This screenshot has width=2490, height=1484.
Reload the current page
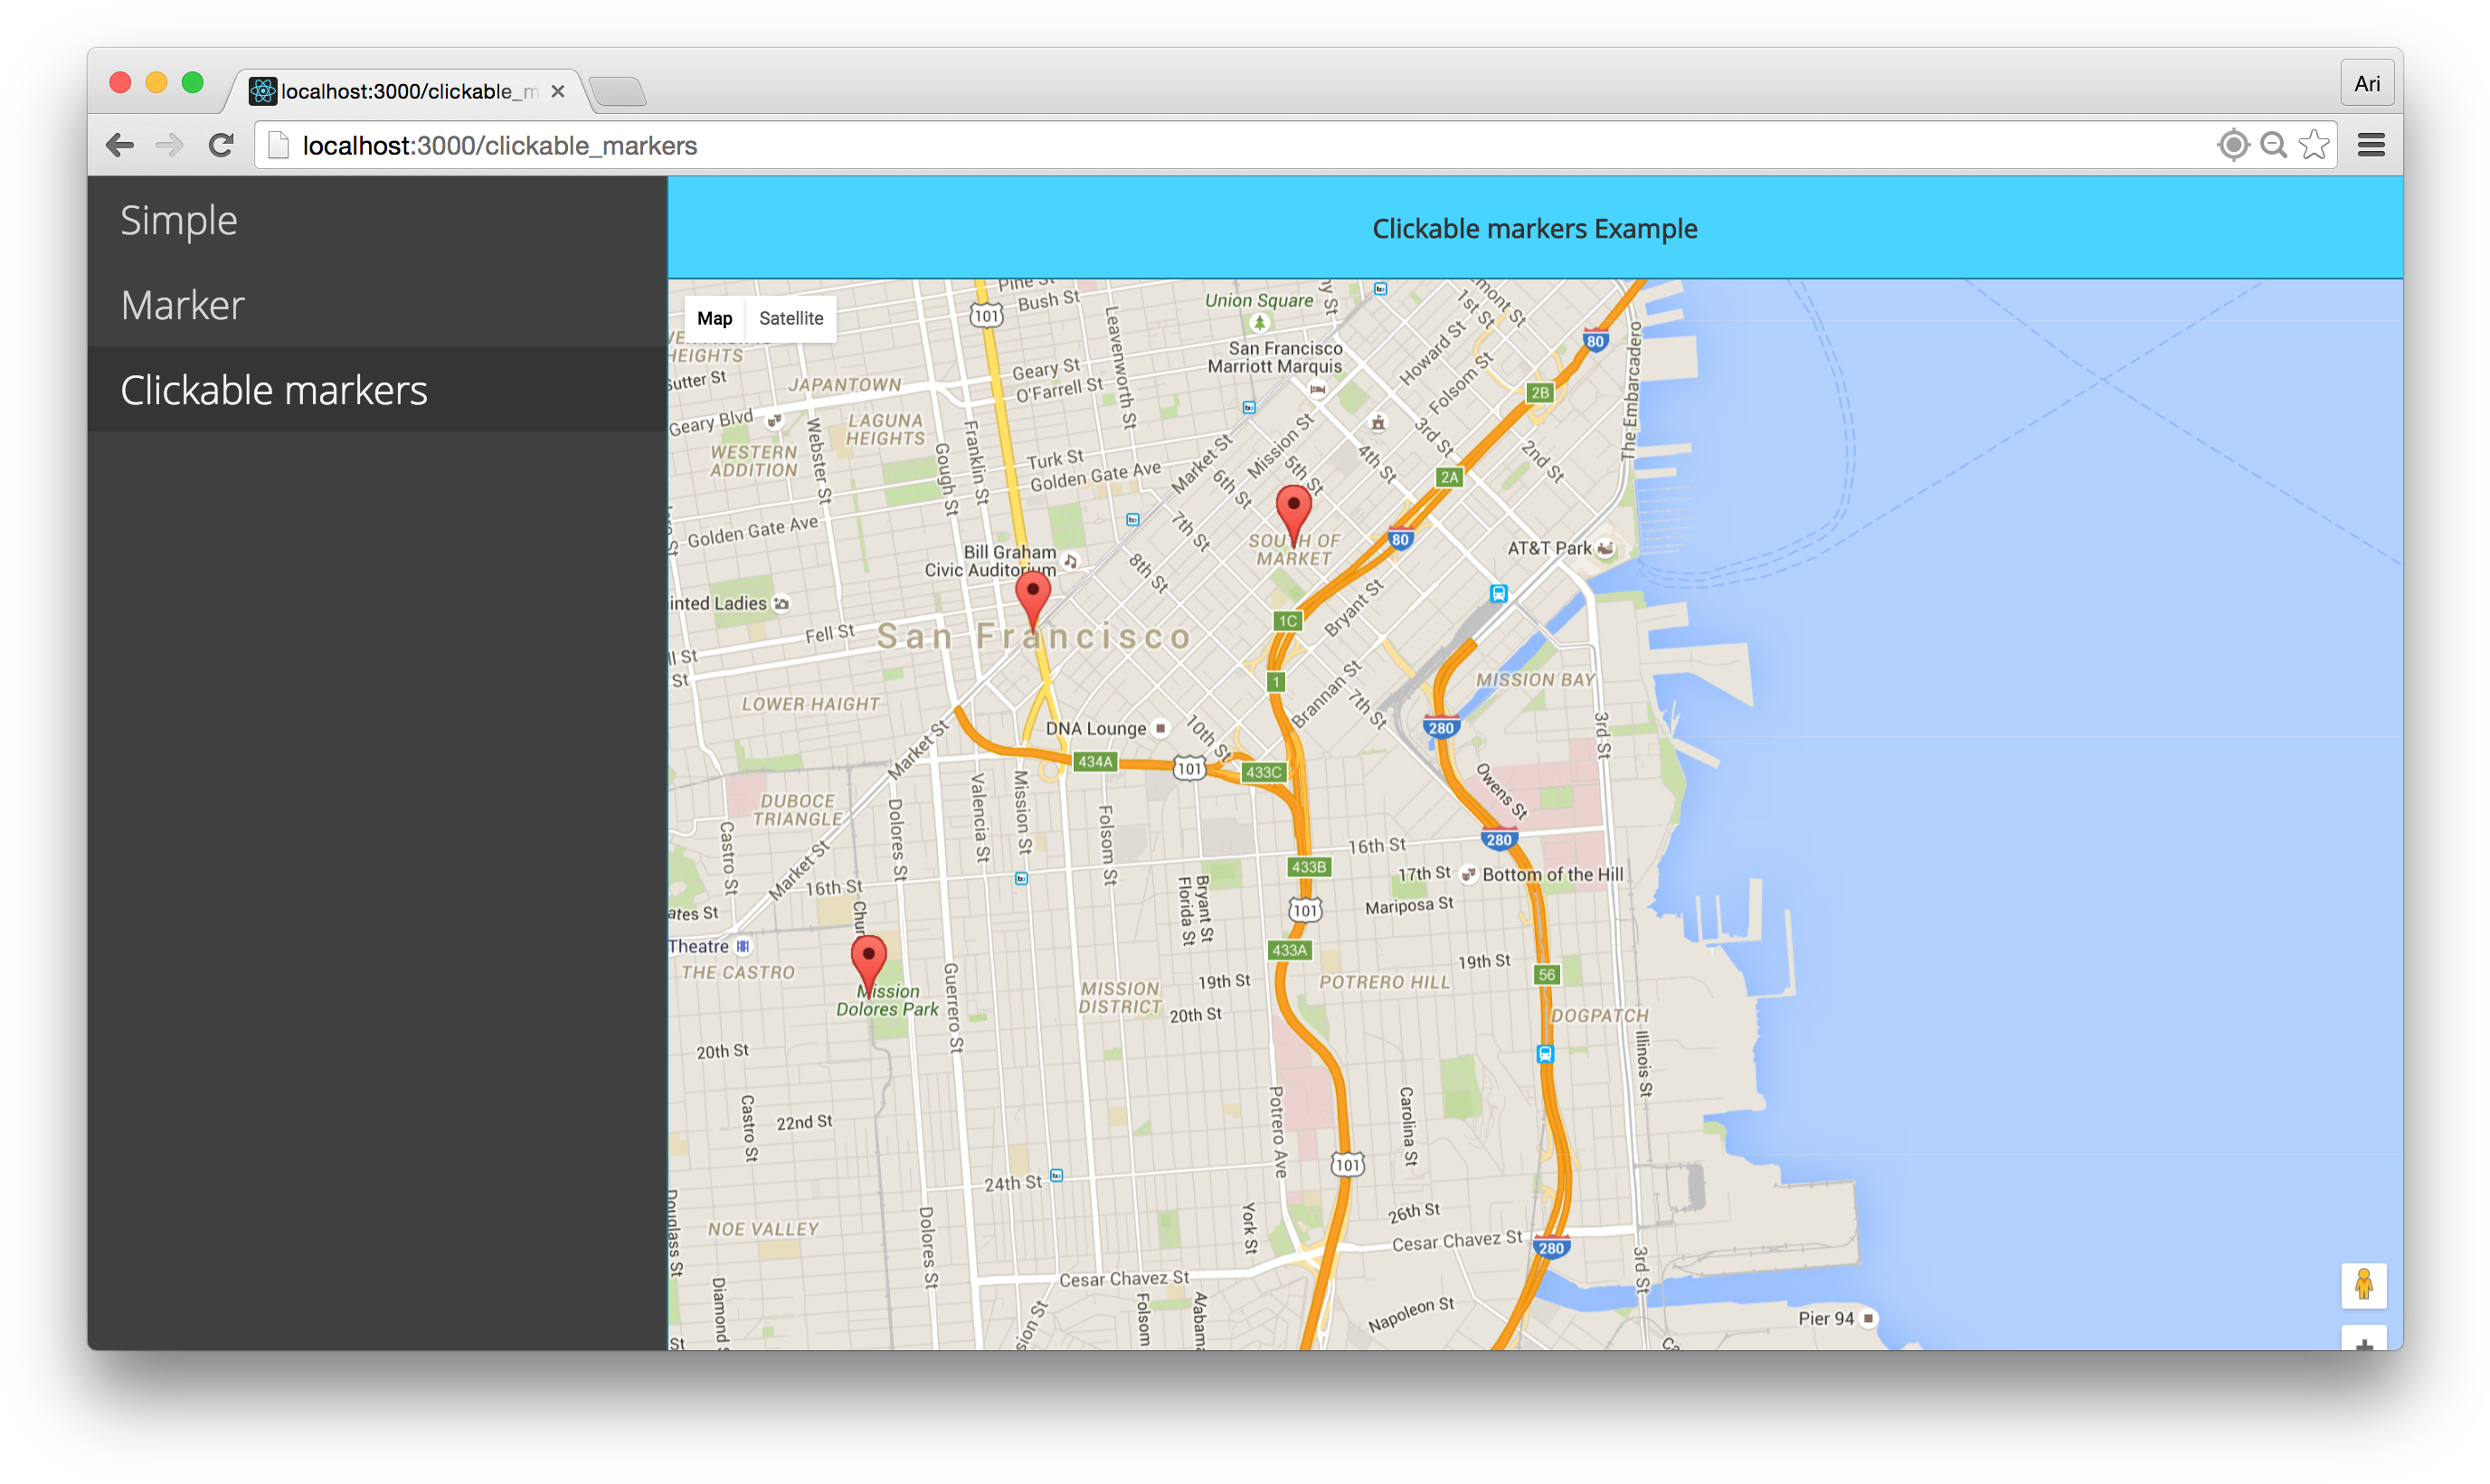(x=221, y=146)
